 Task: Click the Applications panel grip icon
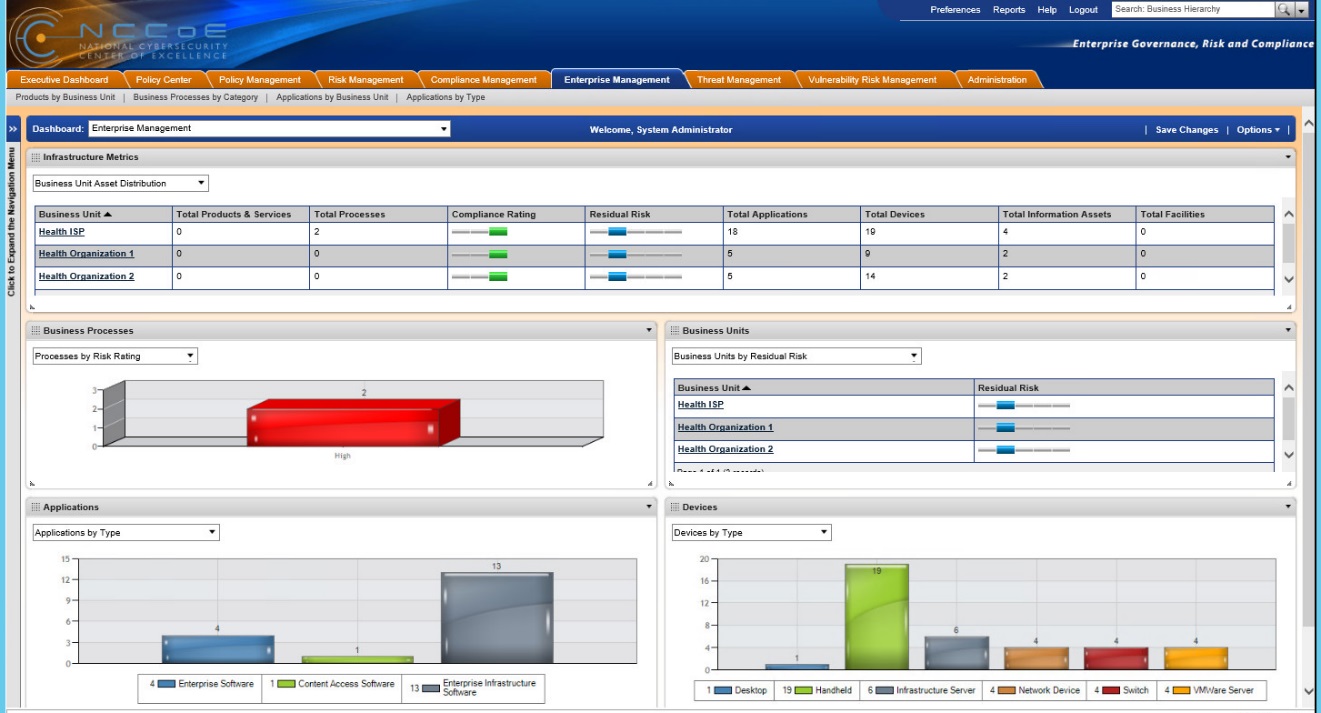tap(36, 508)
